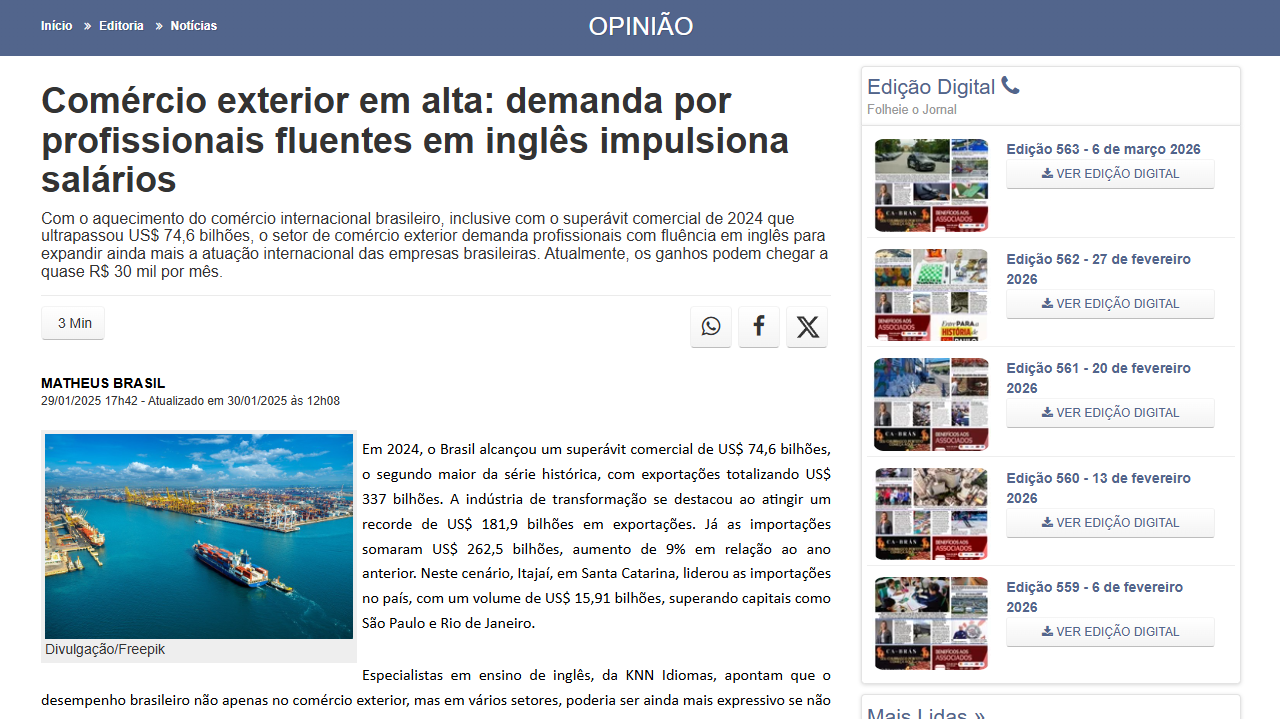Click the 3 Min reading time button

tap(75, 323)
